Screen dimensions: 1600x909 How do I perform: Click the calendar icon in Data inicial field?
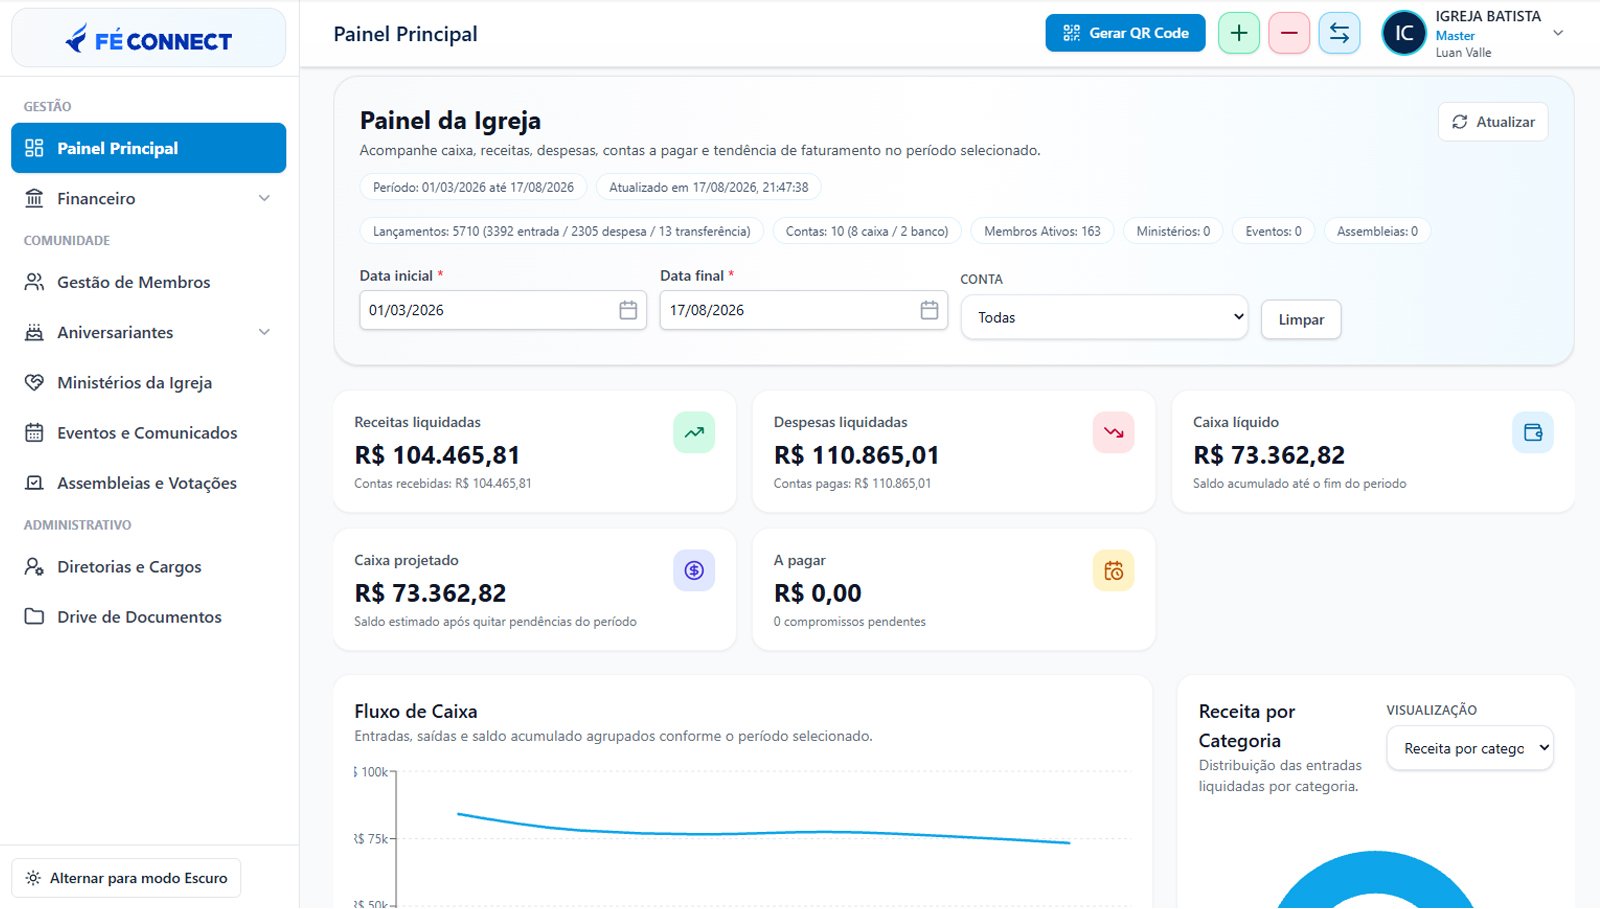click(x=628, y=310)
